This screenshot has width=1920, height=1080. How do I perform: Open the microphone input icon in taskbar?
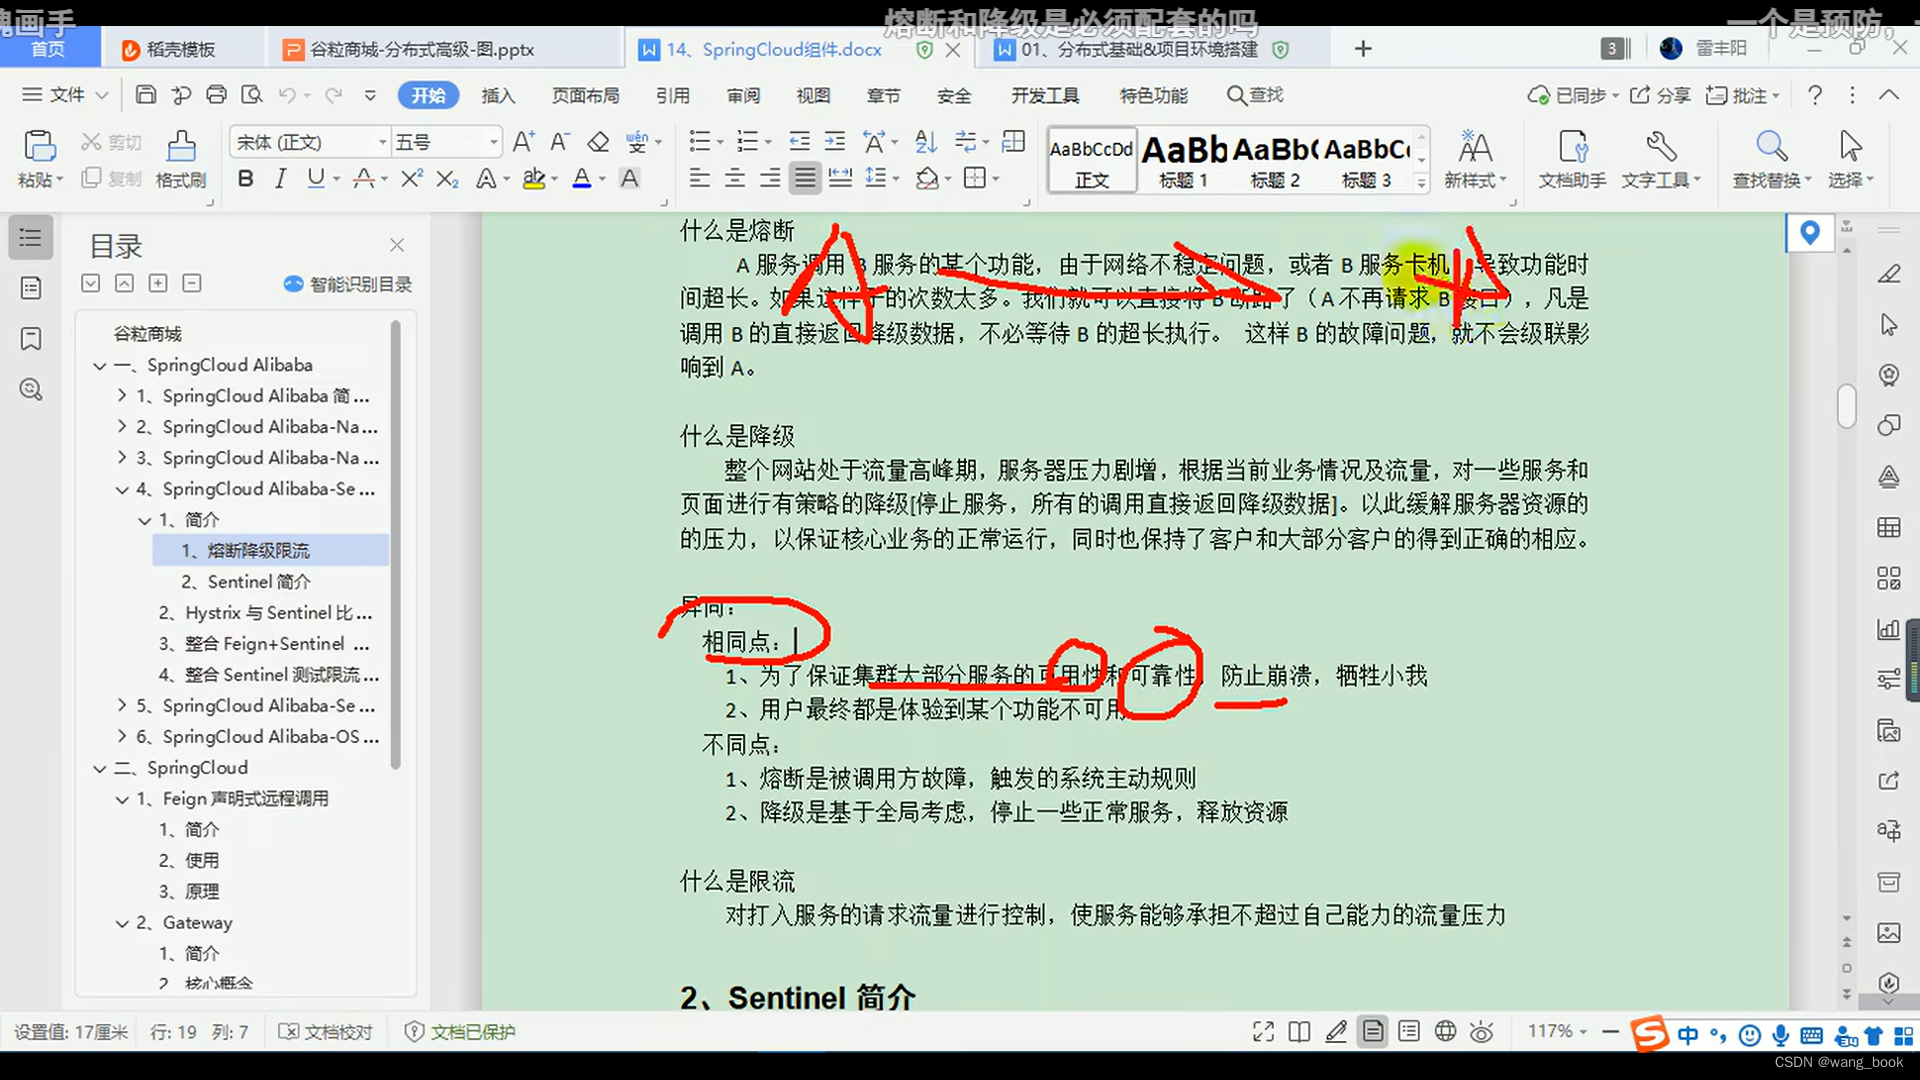(1780, 1036)
